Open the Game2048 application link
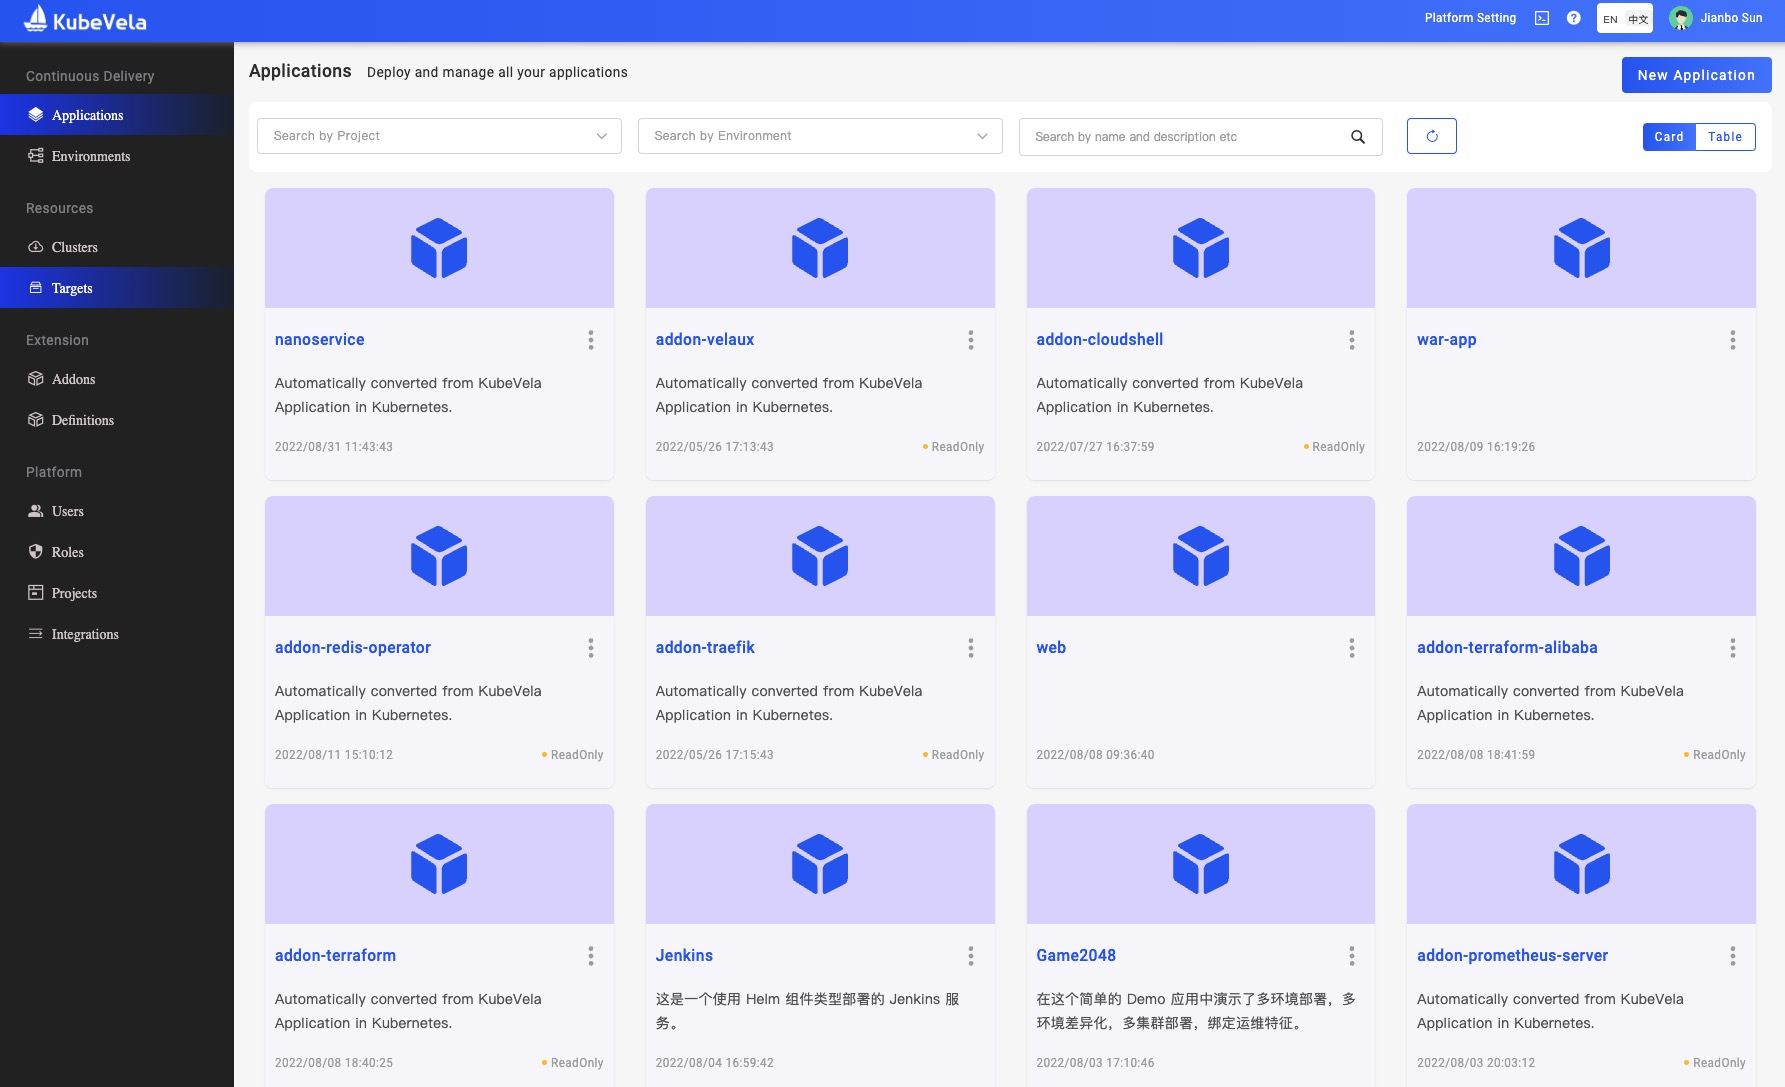Screen dimensions: 1785x1087 click(1076, 956)
